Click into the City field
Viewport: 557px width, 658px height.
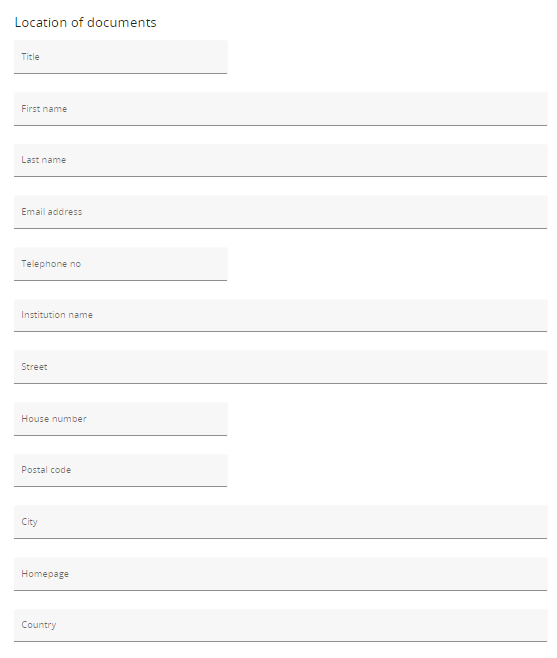(281, 522)
